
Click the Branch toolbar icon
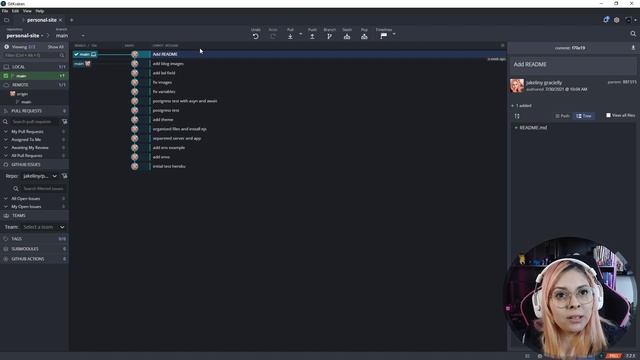click(329, 36)
